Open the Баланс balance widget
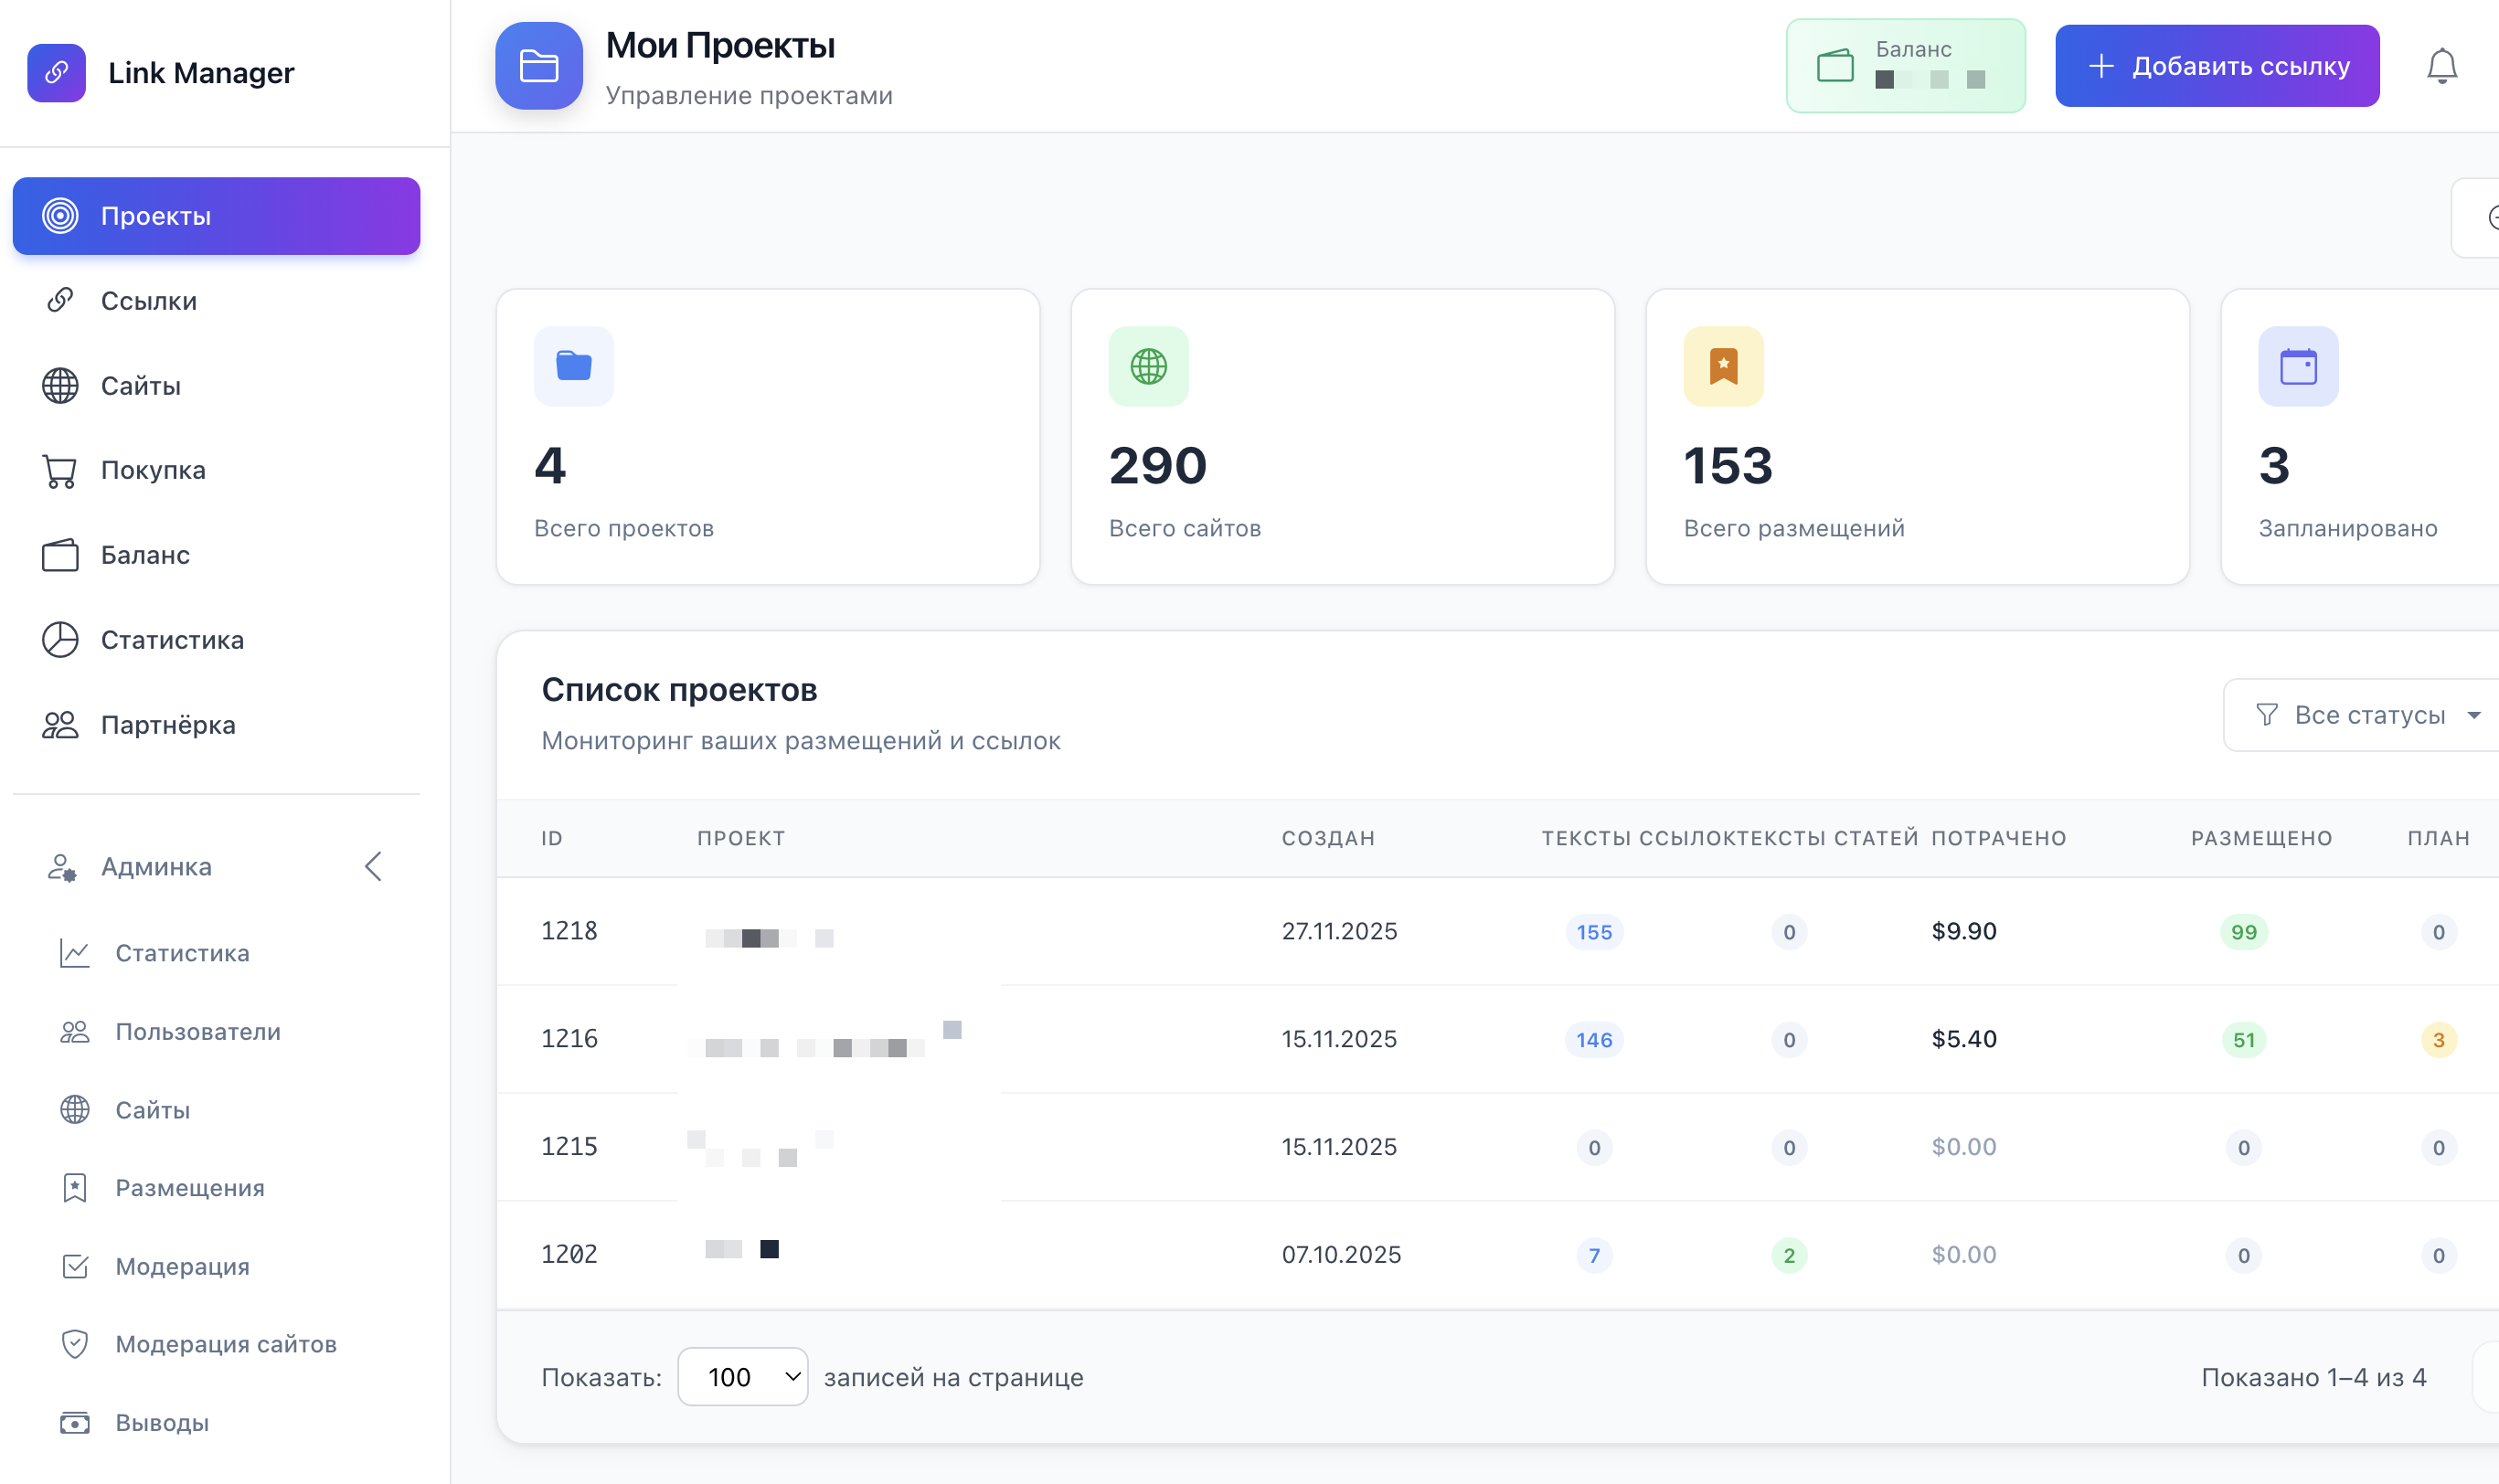The height and width of the screenshot is (1484, 2499). (1905, 65)
